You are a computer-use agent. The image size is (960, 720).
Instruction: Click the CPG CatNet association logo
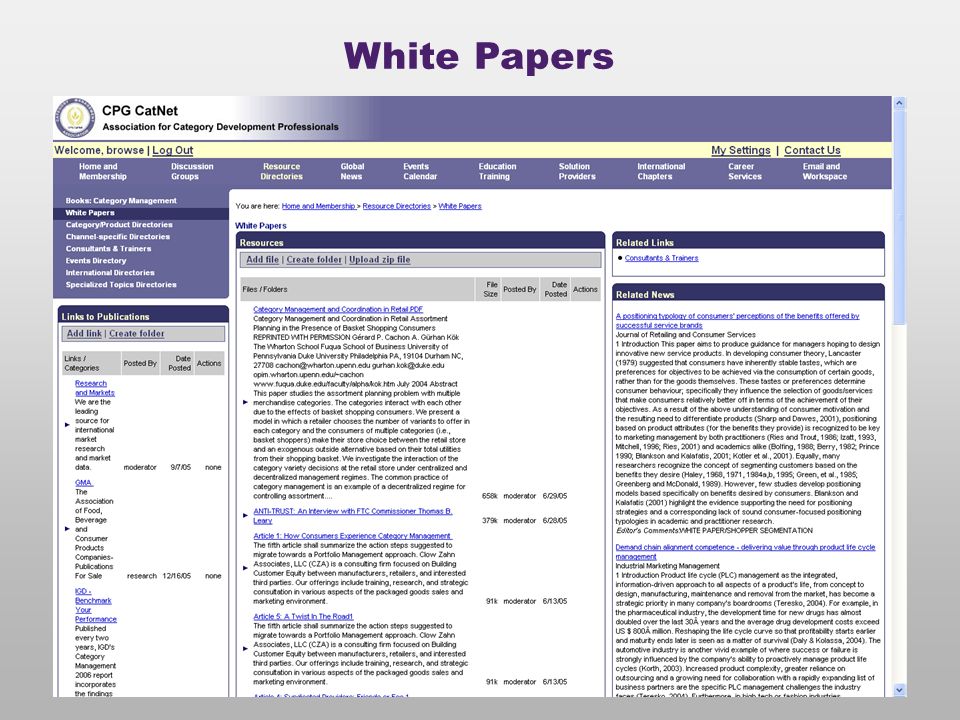tap(75, 118)
